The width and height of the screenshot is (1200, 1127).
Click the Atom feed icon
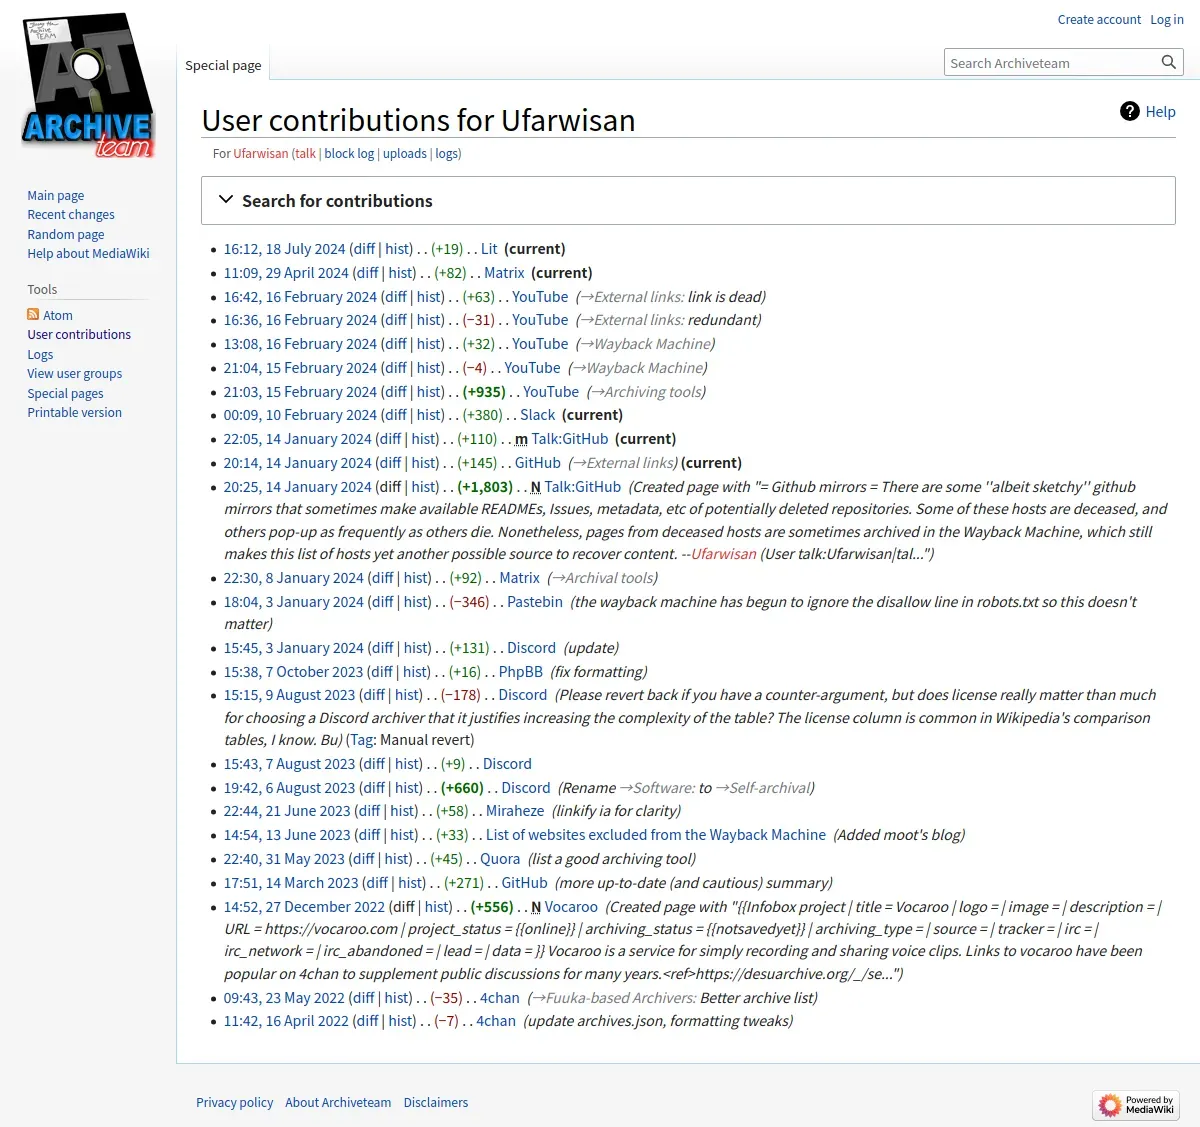(33, 315)
